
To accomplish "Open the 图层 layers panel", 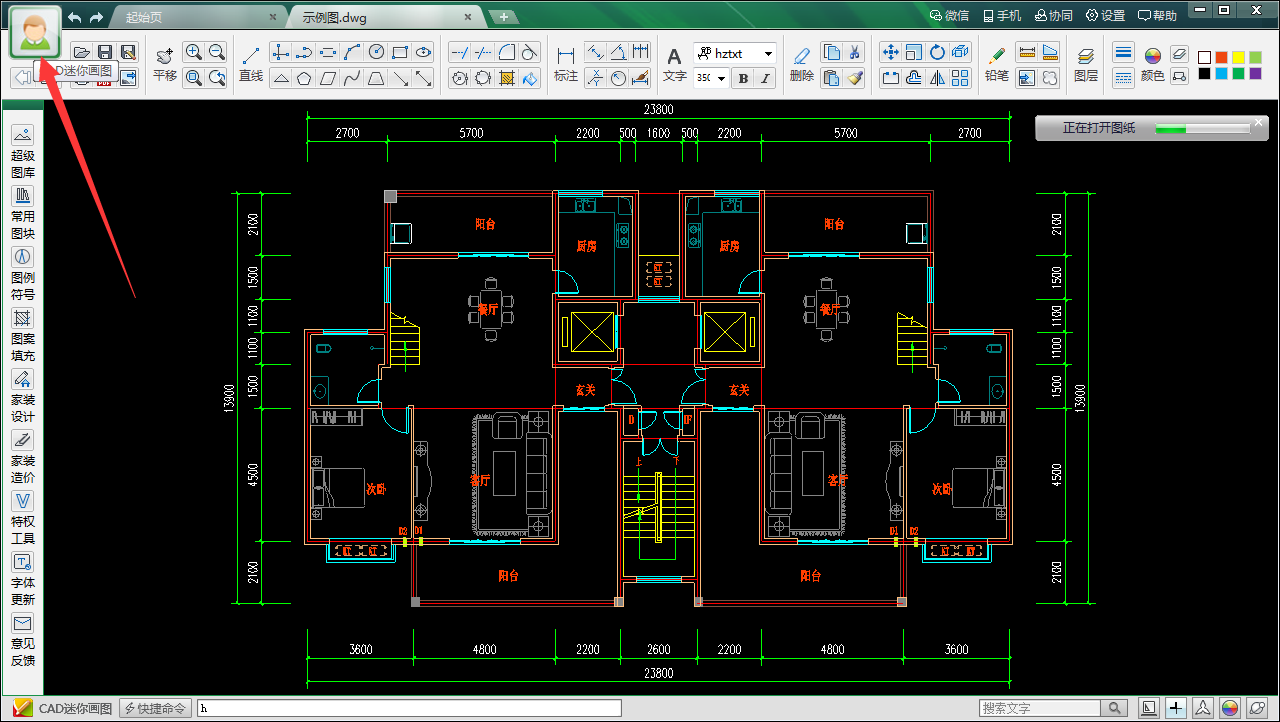I will click(1085, 62).
